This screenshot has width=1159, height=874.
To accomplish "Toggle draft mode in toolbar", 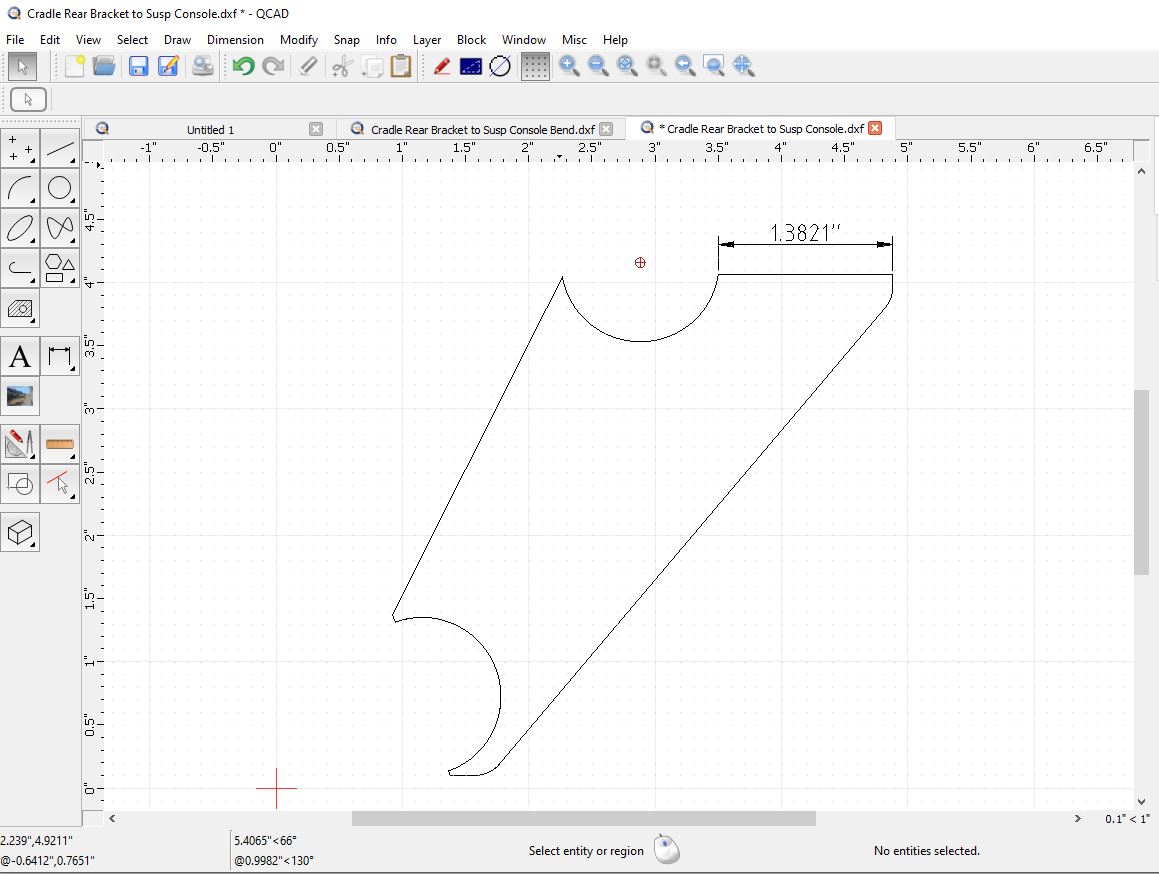I will [441, 67].
